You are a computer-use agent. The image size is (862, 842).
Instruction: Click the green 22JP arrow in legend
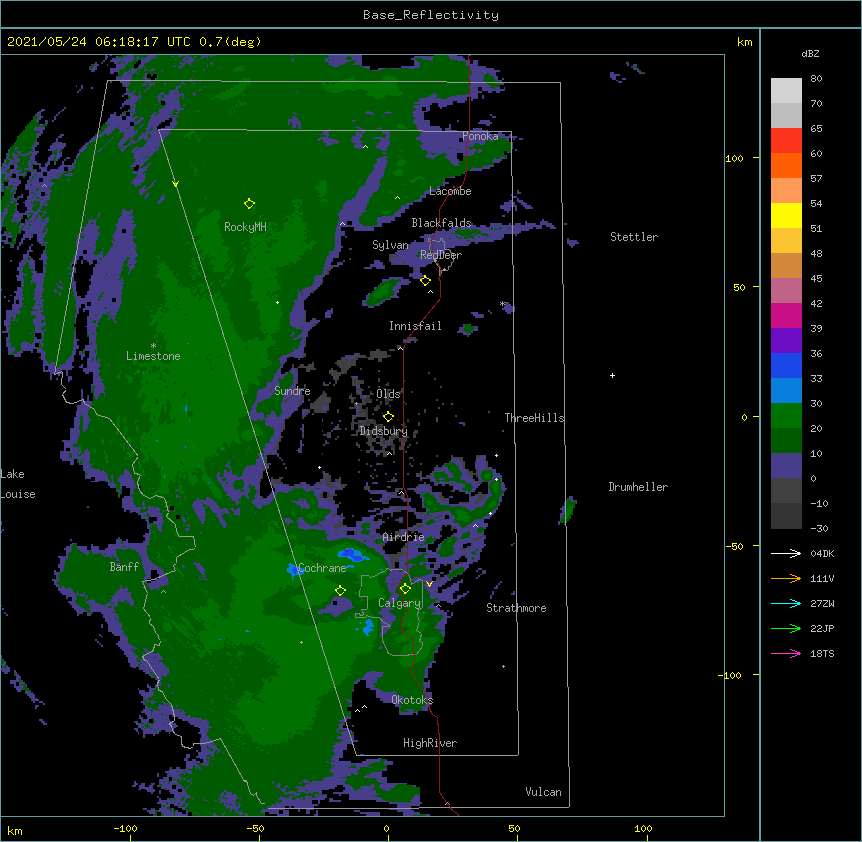786,628
